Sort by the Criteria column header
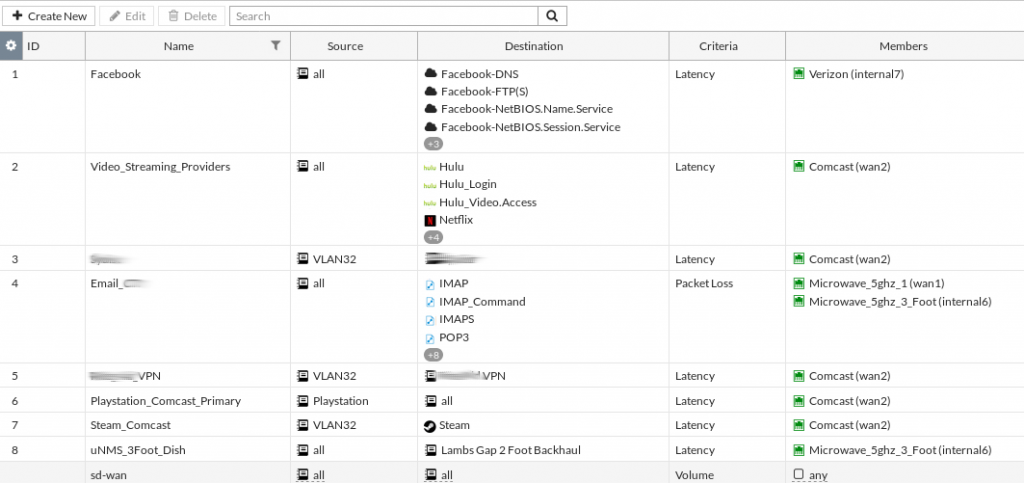The height and width of the screenshot is (483, 1024). click(x=718, y=46)
